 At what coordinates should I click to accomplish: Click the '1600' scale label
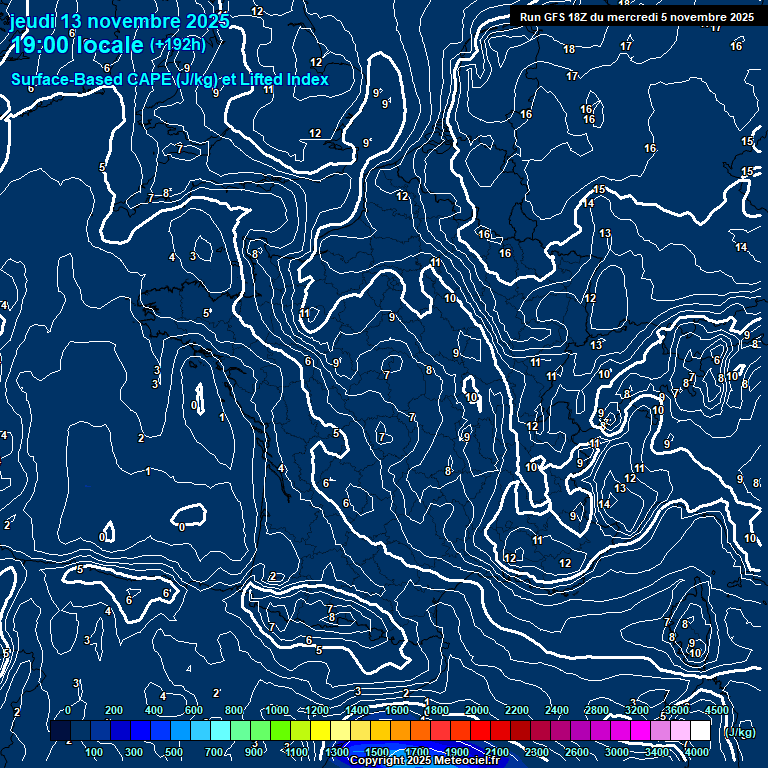(397, 710)
